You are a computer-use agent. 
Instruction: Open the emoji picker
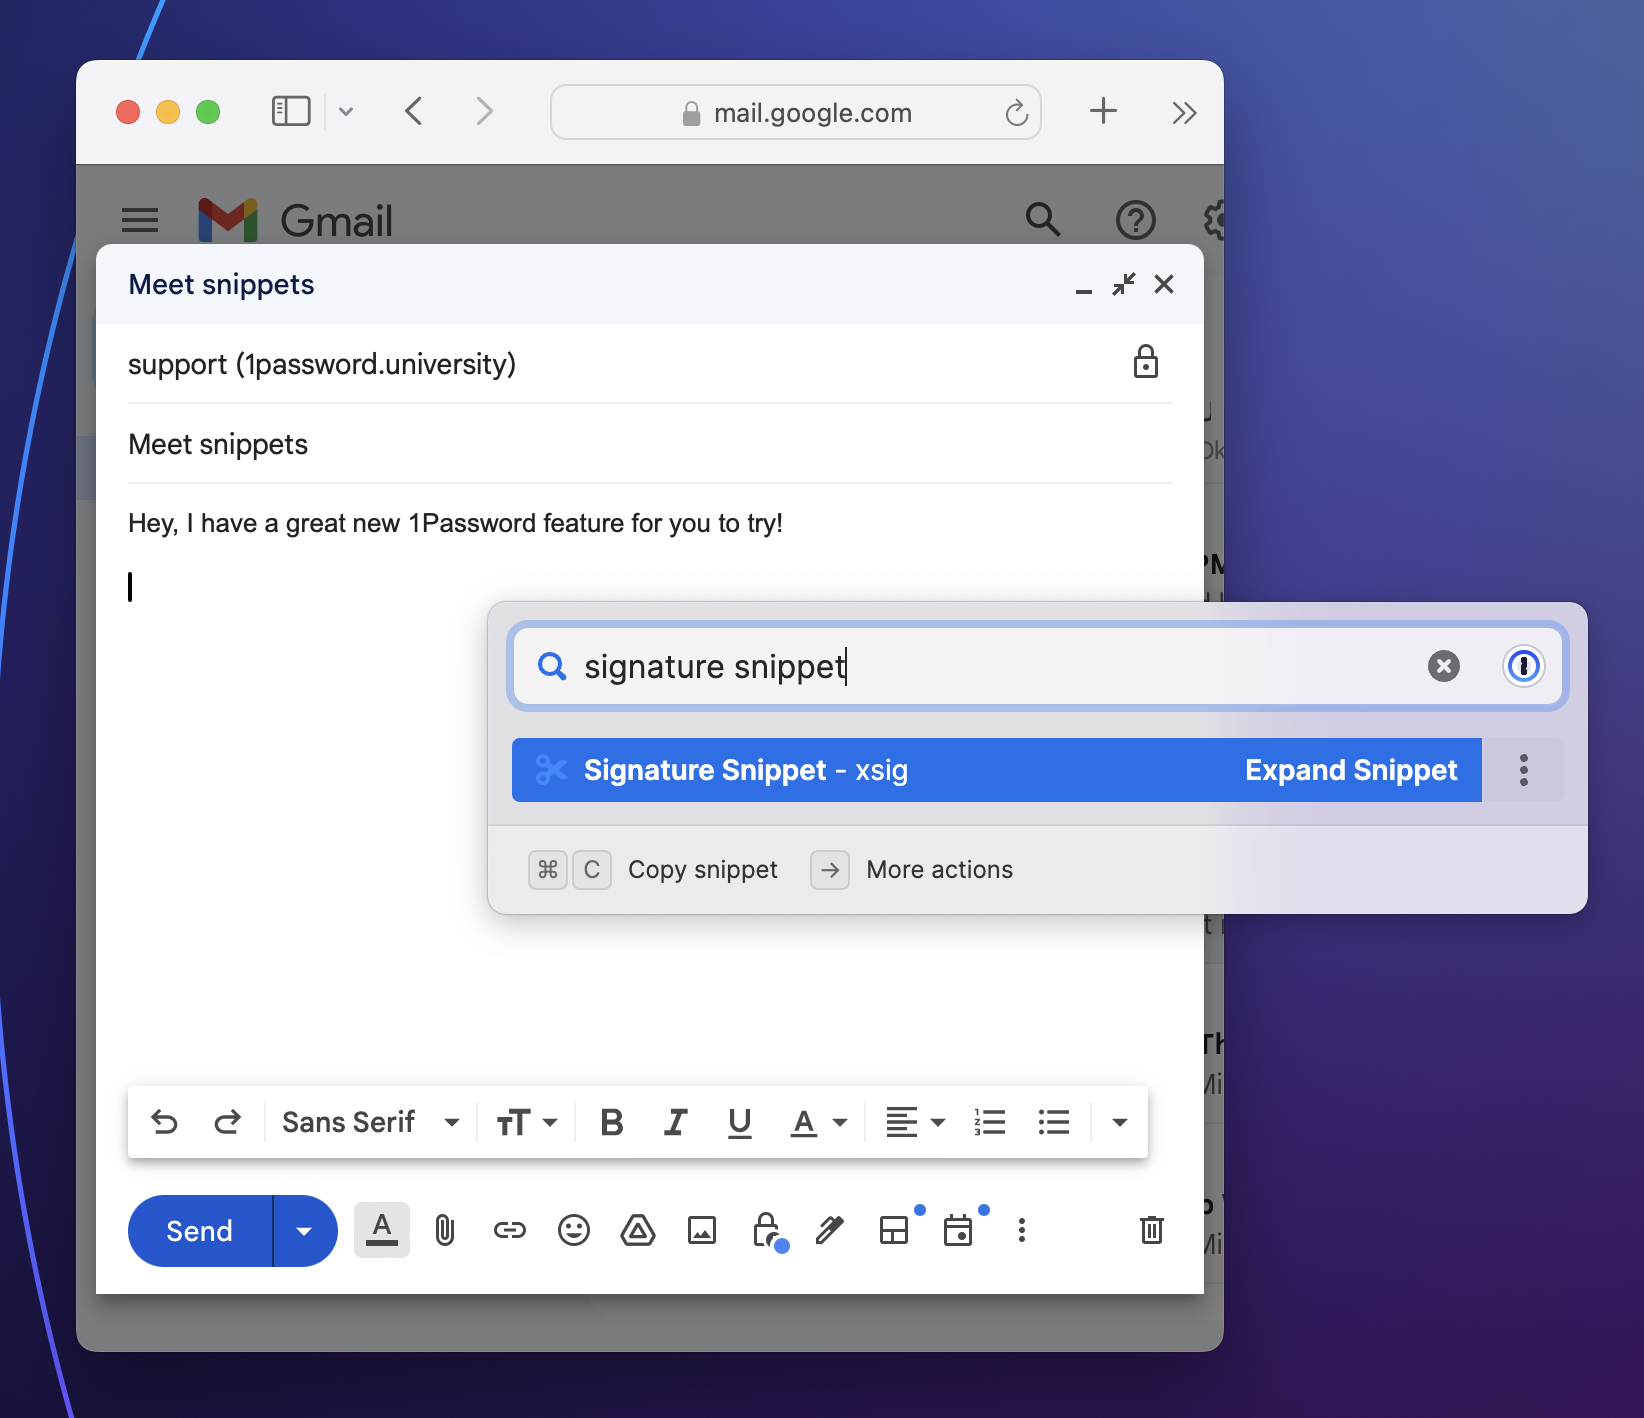[x=574, y=1230]
